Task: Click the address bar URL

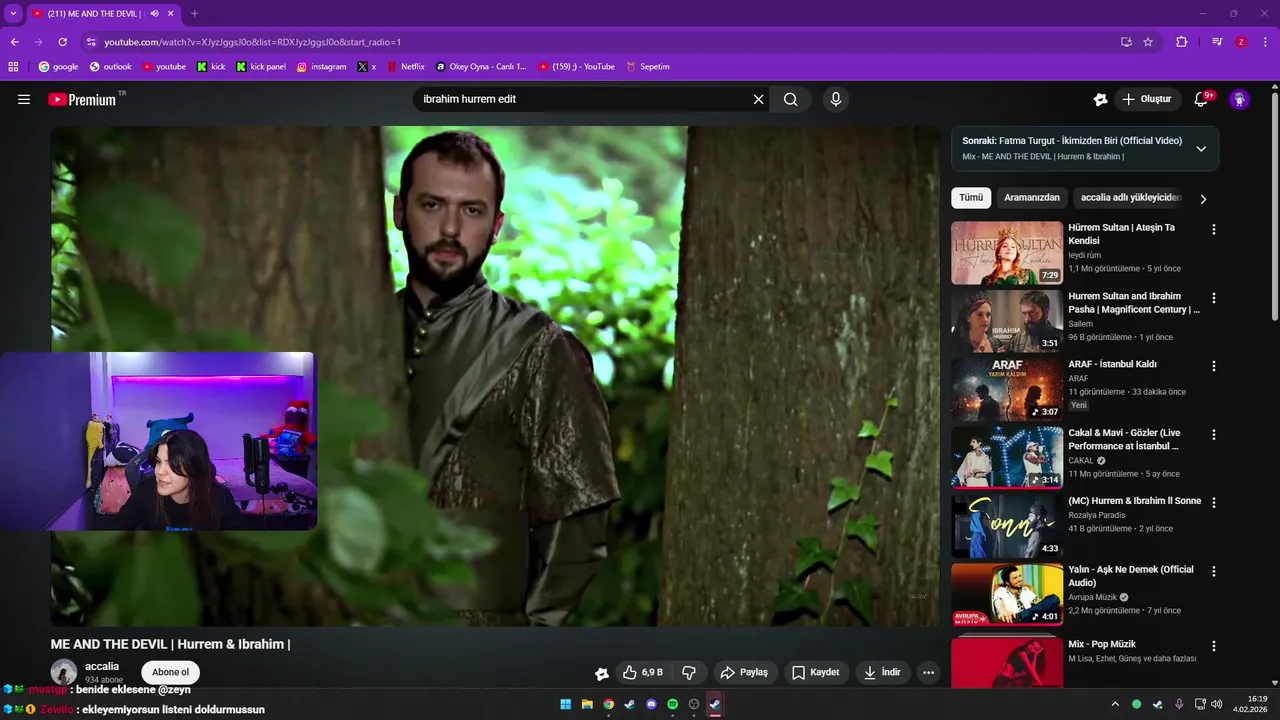Action: (x=252, y=42)
